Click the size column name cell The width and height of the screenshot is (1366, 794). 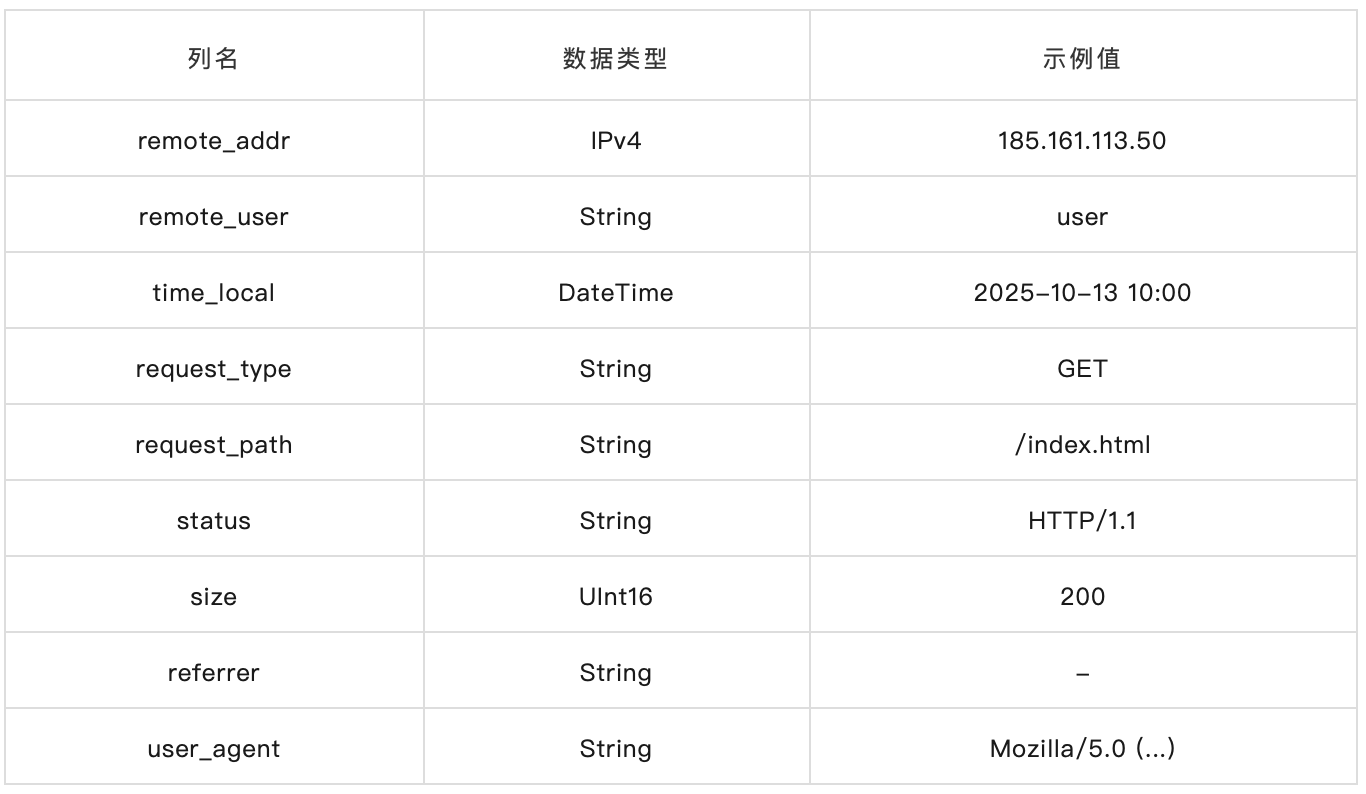213,597
